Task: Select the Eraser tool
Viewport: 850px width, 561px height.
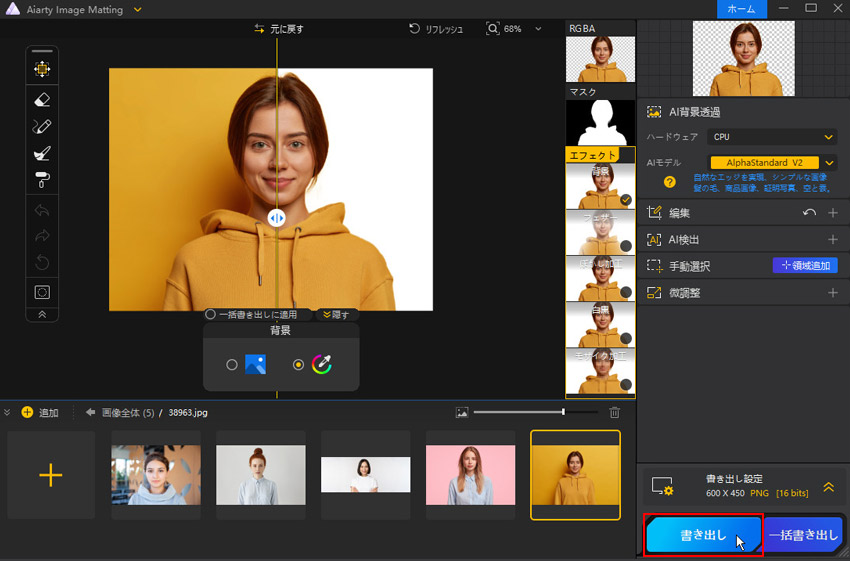Action: point(42,100)
